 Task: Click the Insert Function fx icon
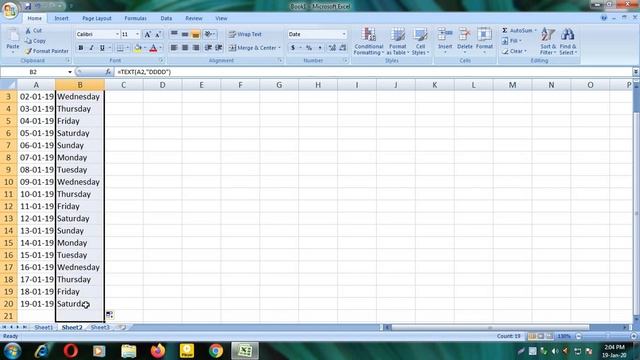click(x=108, y=72)
